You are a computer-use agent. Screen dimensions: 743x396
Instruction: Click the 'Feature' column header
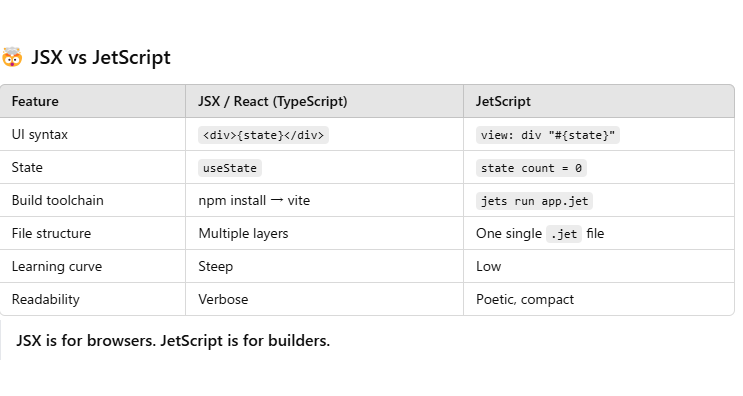tap(35, 101)
